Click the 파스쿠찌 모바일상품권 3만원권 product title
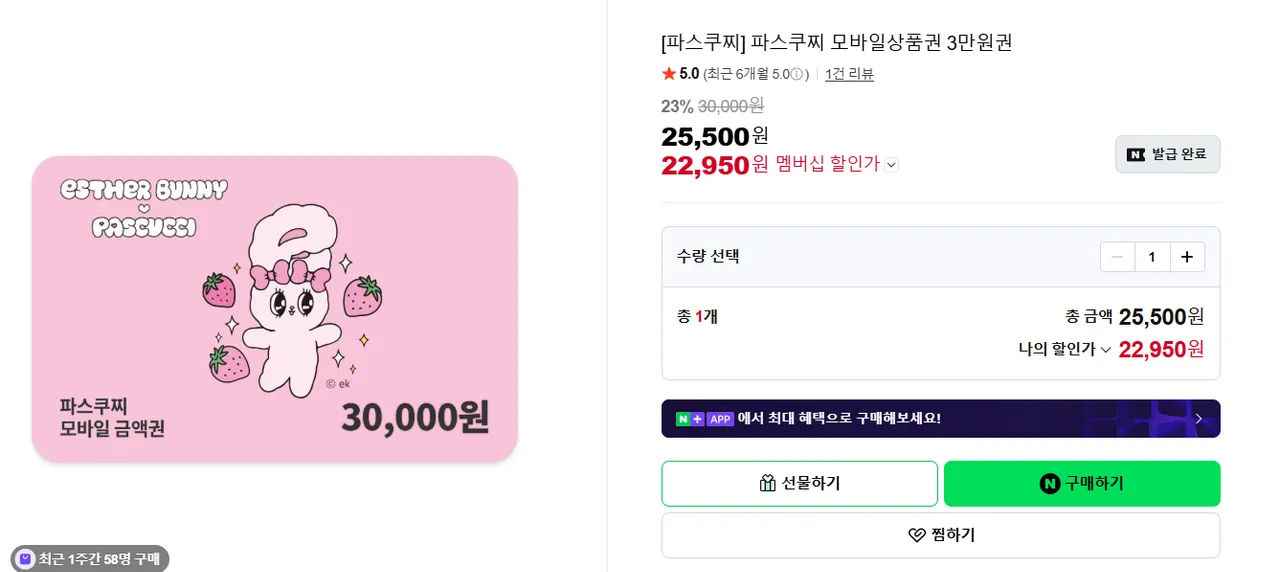Viewport: 1280px width, 572px height. [x=836, y=43]
